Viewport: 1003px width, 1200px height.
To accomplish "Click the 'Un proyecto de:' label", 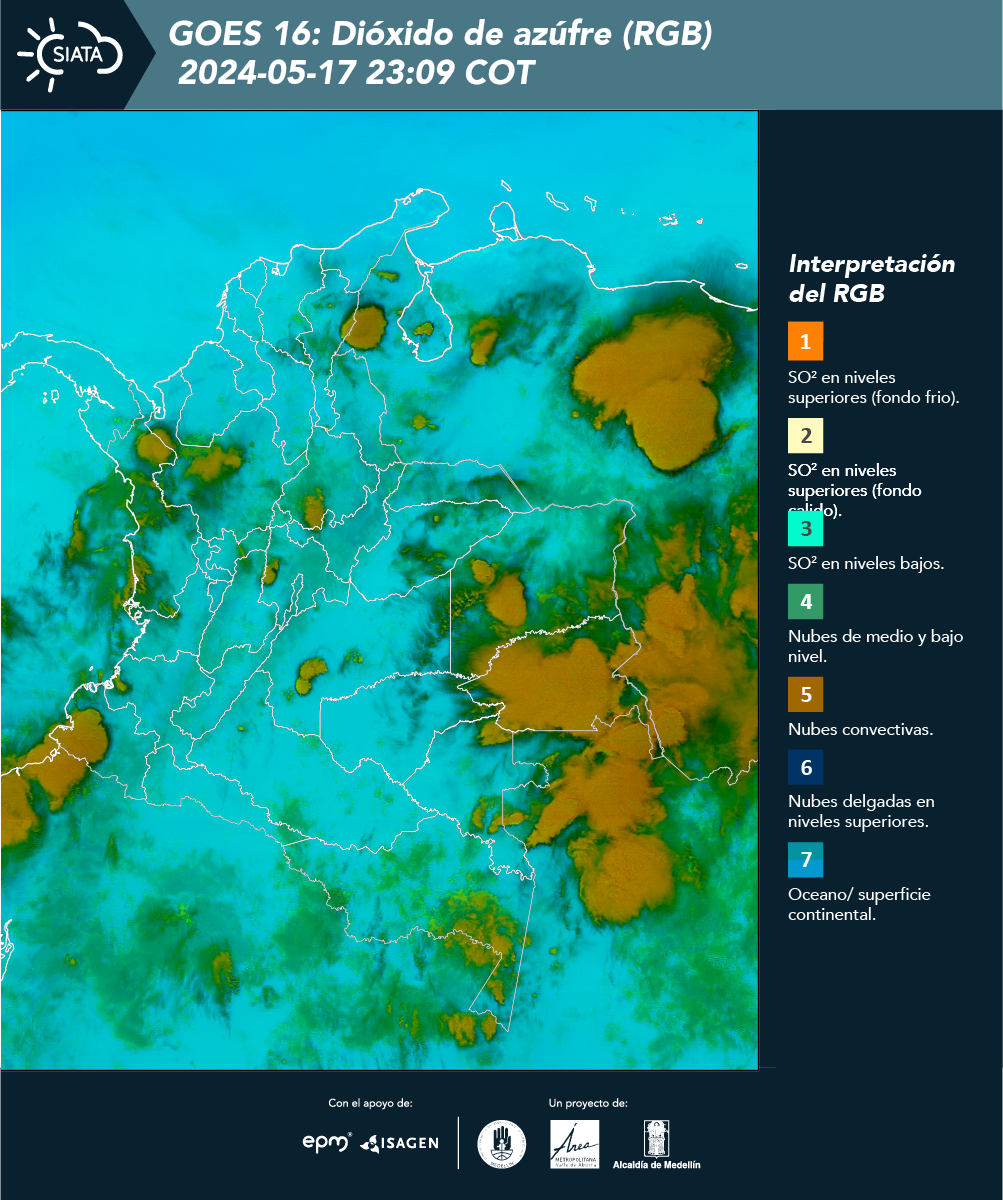I will click(588, 1103).
